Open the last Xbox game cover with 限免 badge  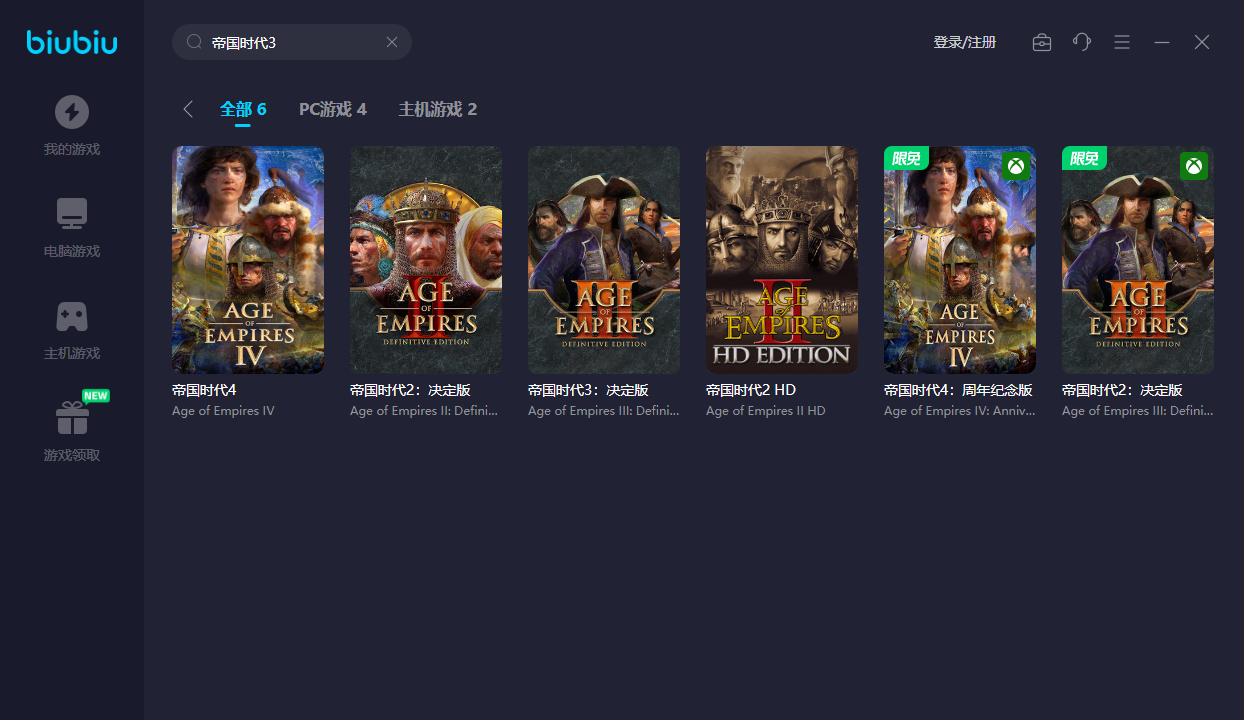1138,260
